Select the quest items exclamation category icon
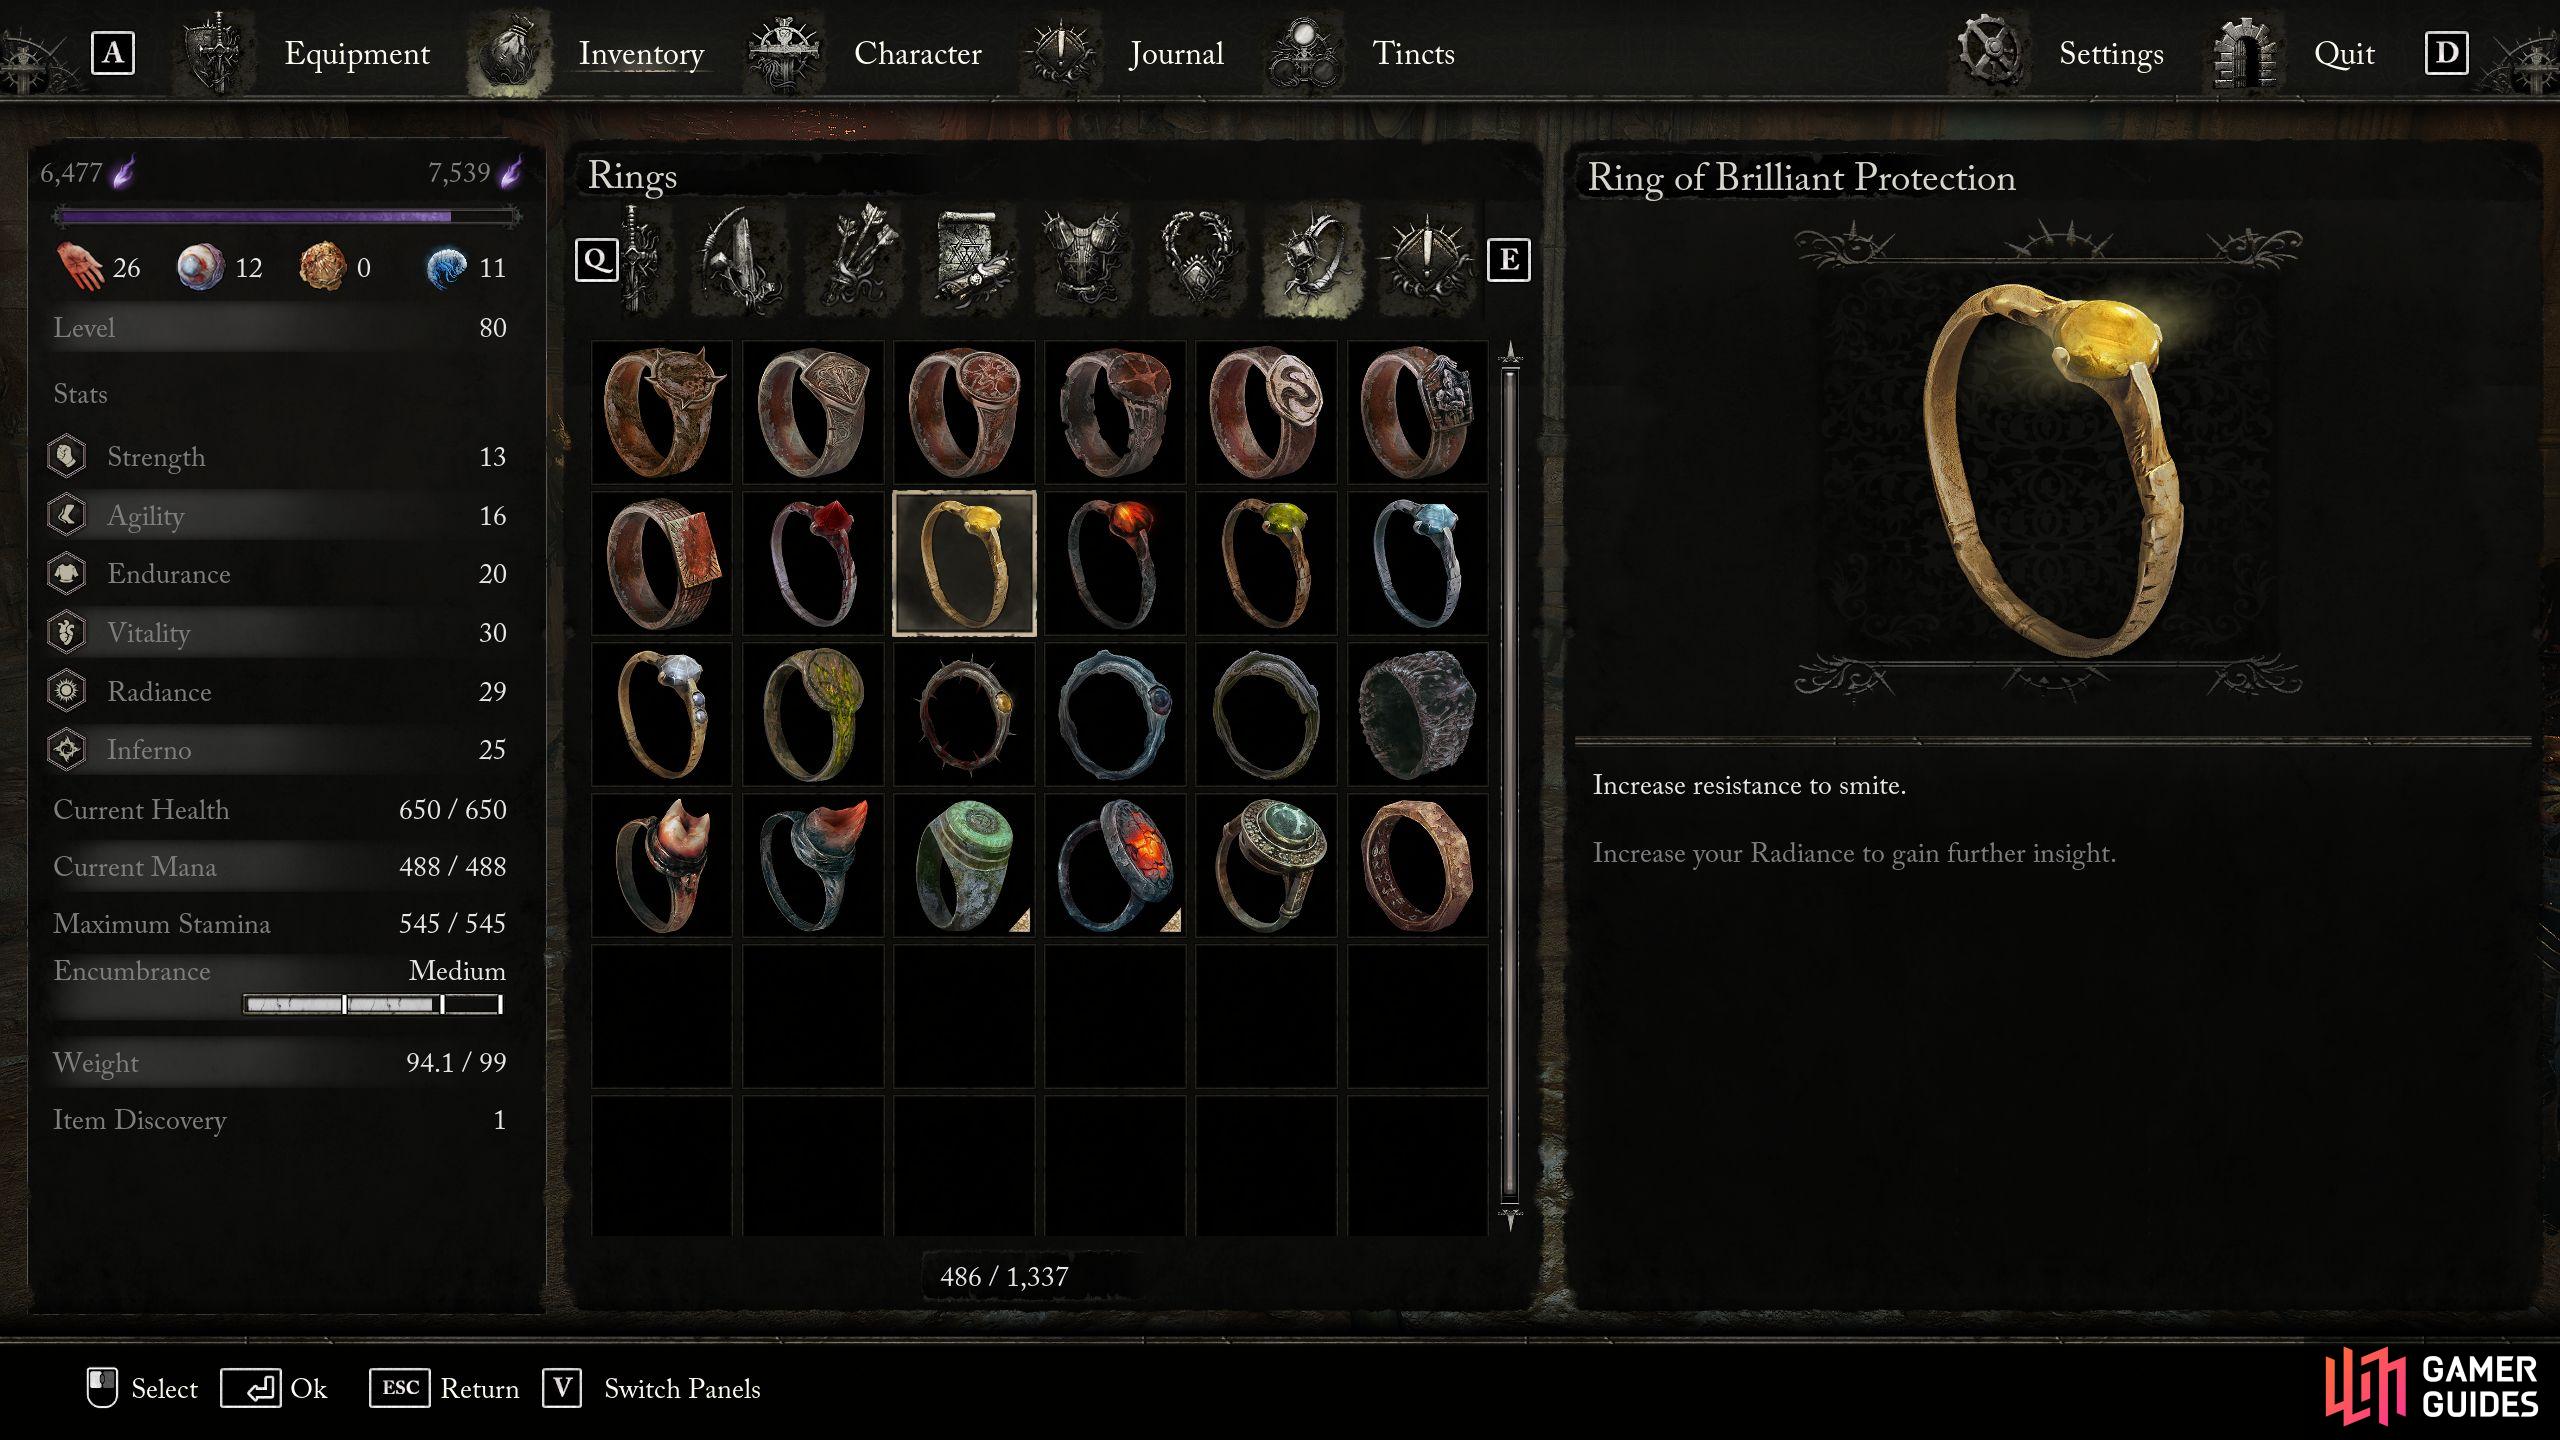This screenshot has height=1440, width=2560. (x=1425, y=260)
